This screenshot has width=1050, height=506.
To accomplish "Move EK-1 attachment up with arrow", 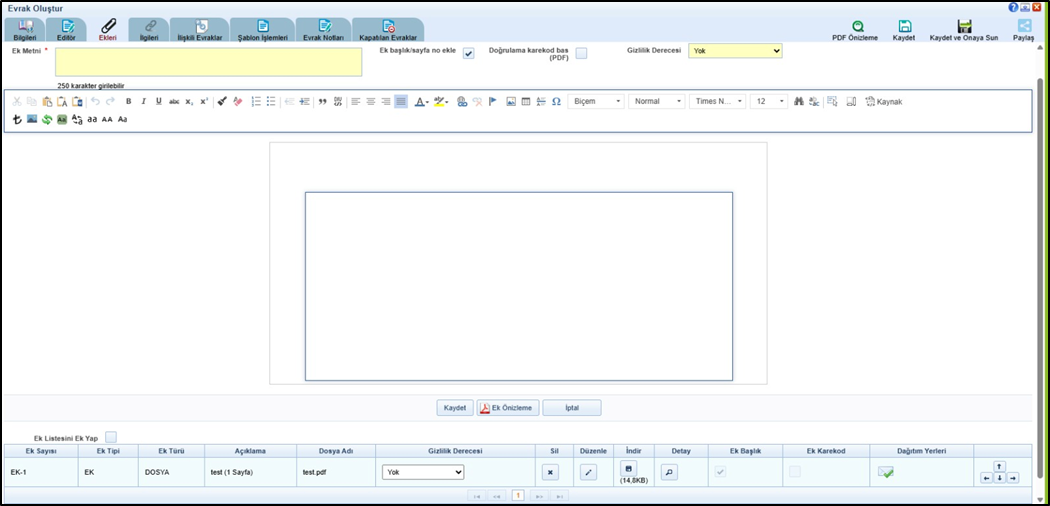I will (999, 466).
